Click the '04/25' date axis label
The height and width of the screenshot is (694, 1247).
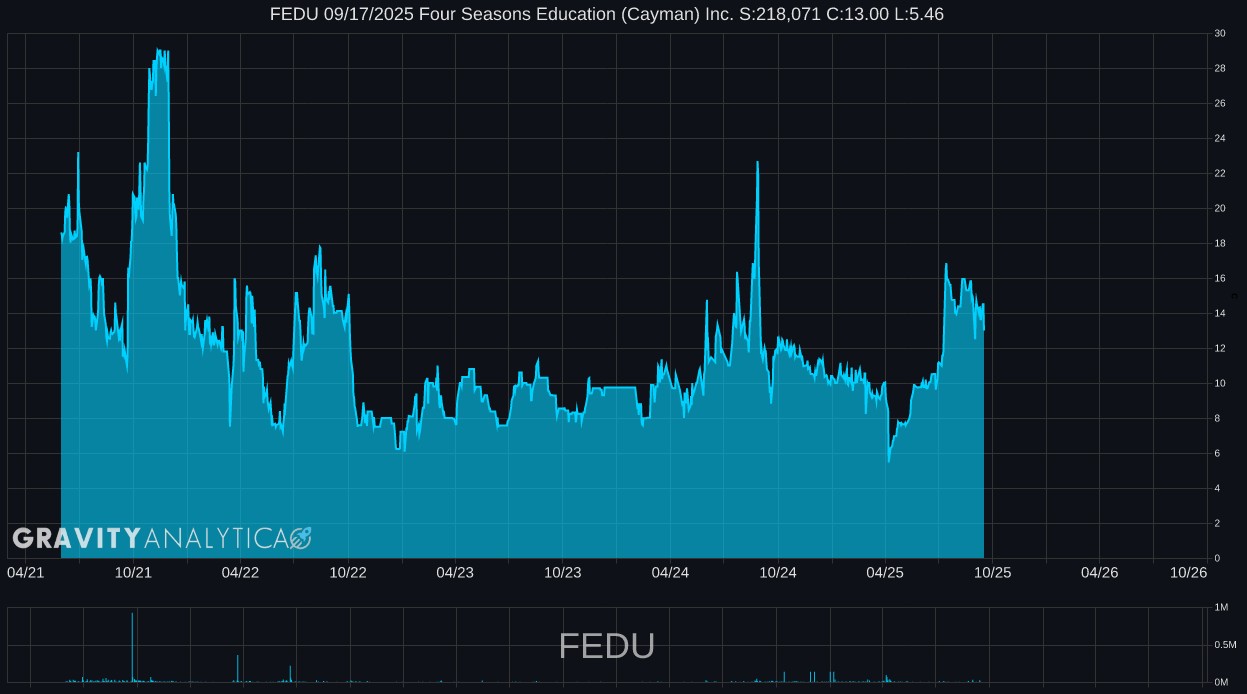coord(885,572)
